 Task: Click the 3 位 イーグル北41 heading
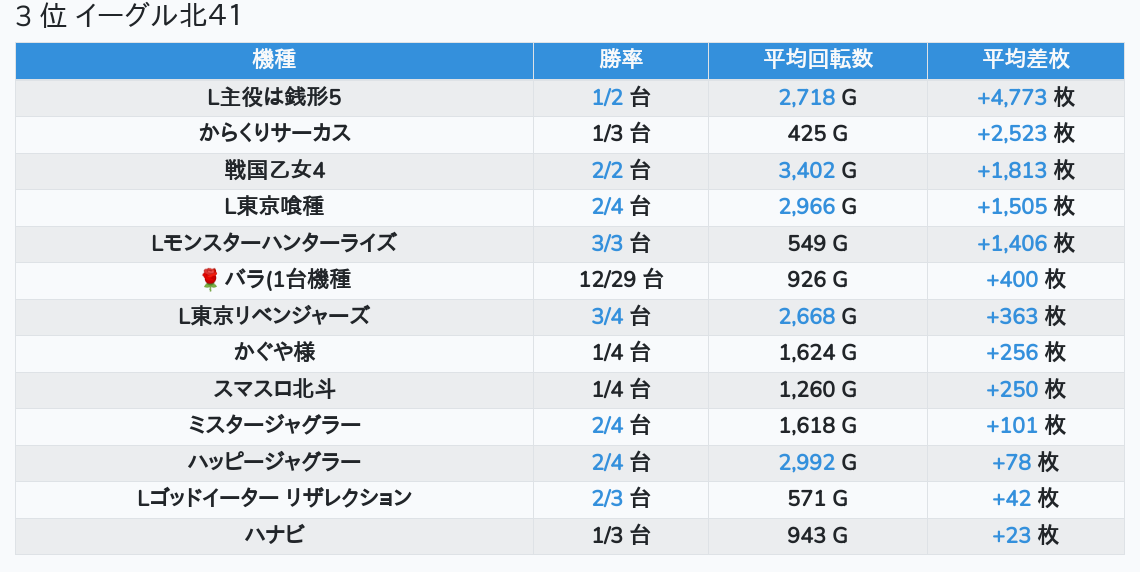pyautogui.click(x=129, y=17)
